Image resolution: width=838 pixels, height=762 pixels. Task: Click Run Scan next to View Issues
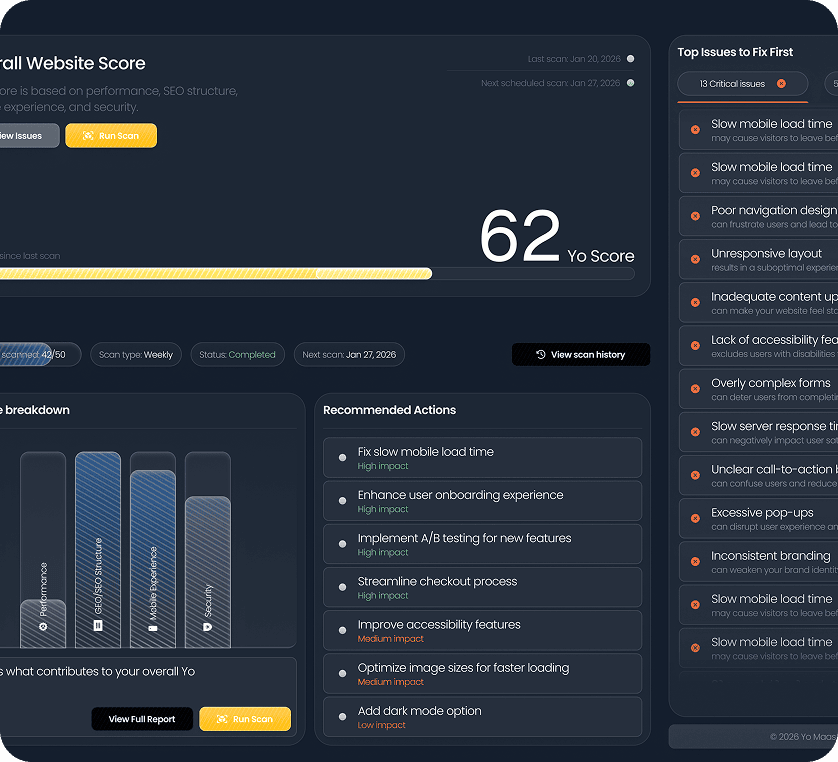(x=111, y=136)
